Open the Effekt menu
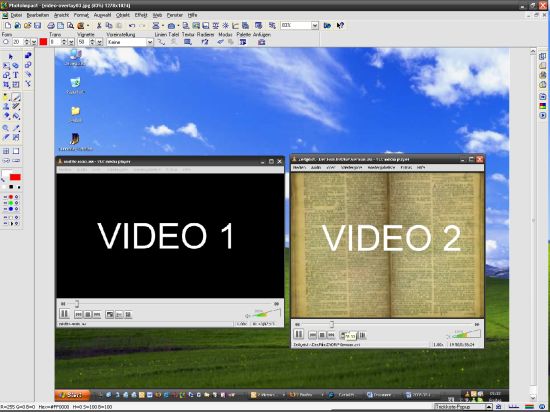 (x=141, y=15)
